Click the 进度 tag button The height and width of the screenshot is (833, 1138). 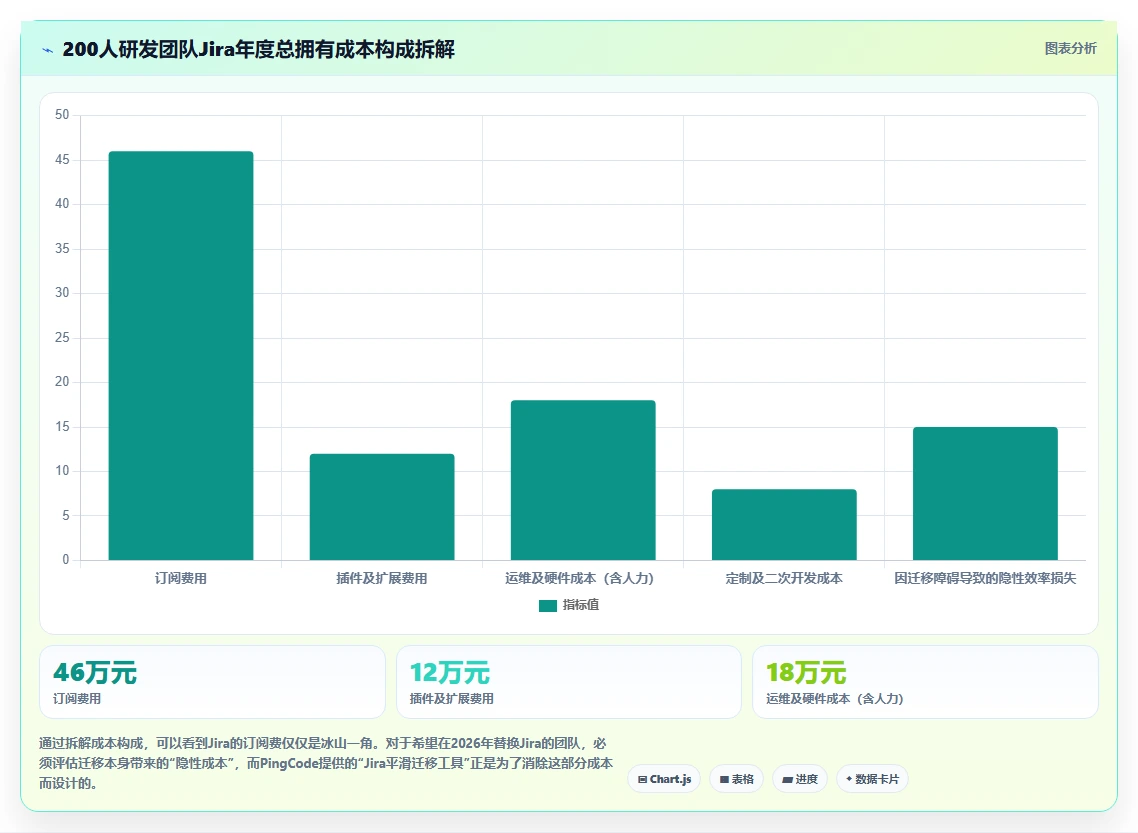click(x=800, y=779)
